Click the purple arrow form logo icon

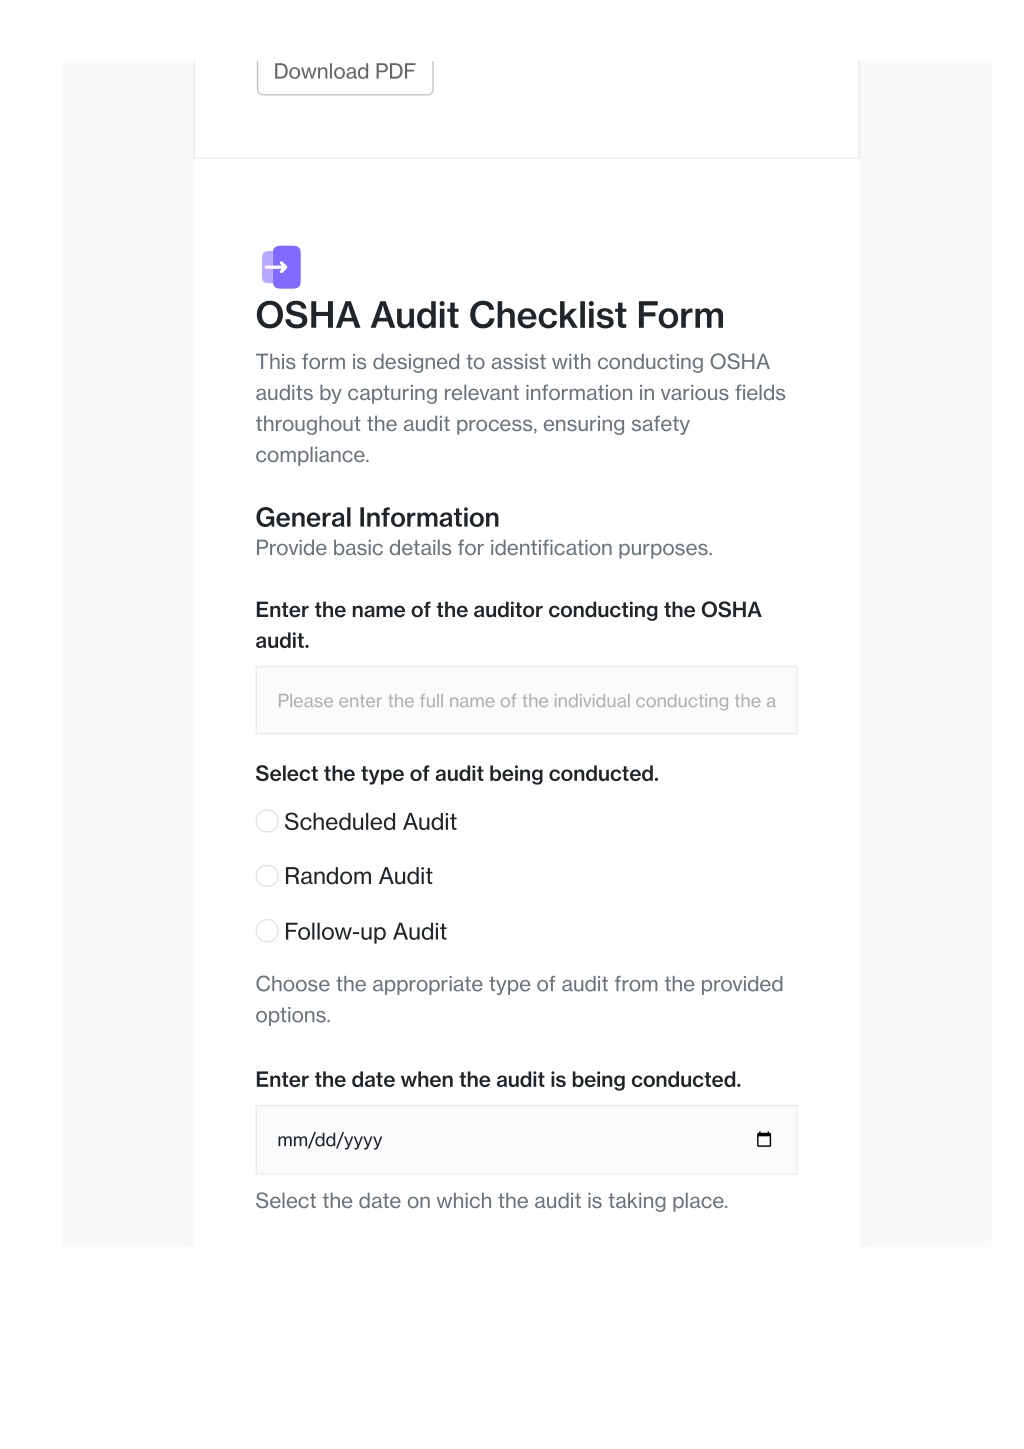pos(281,267)
